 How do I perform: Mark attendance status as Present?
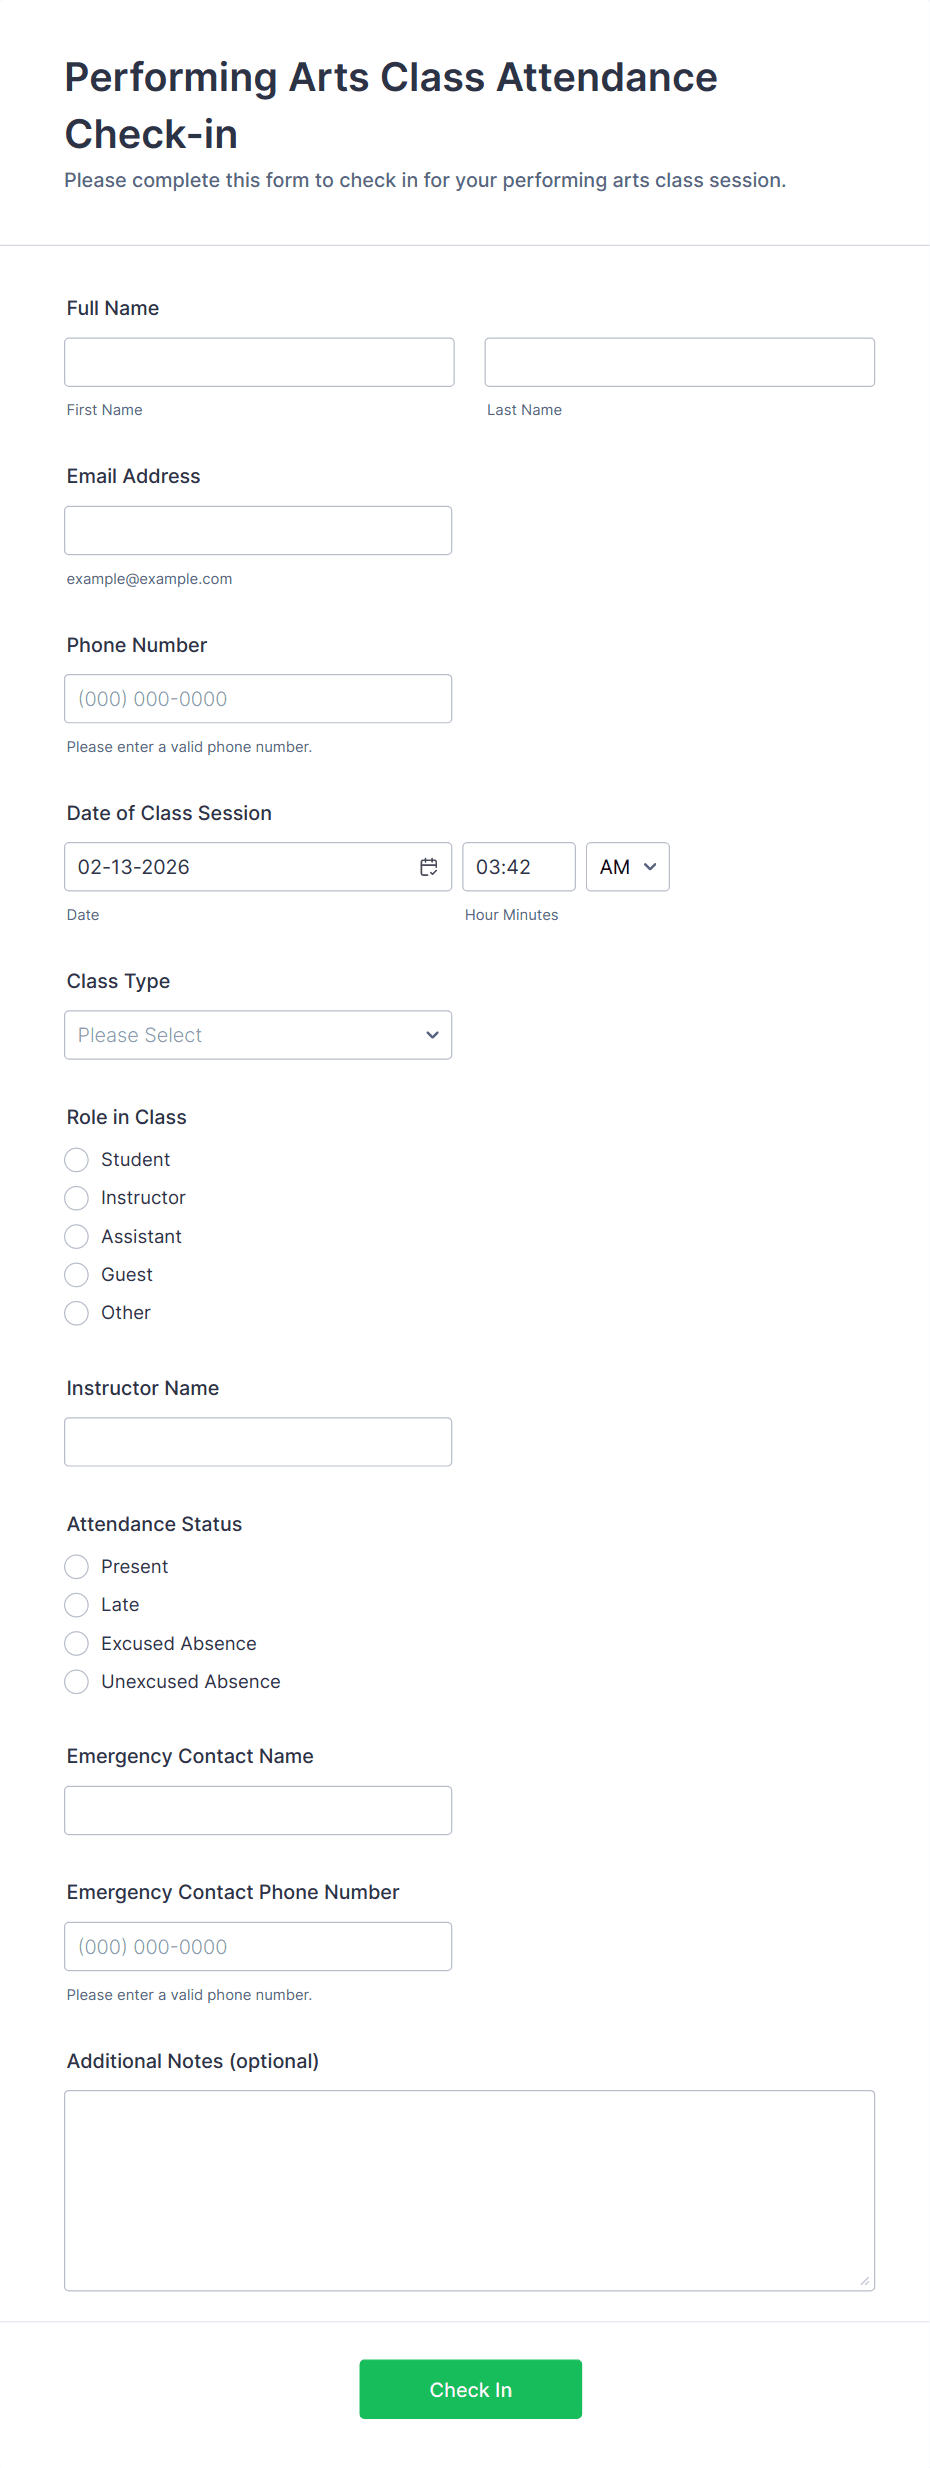[77, 1567]
